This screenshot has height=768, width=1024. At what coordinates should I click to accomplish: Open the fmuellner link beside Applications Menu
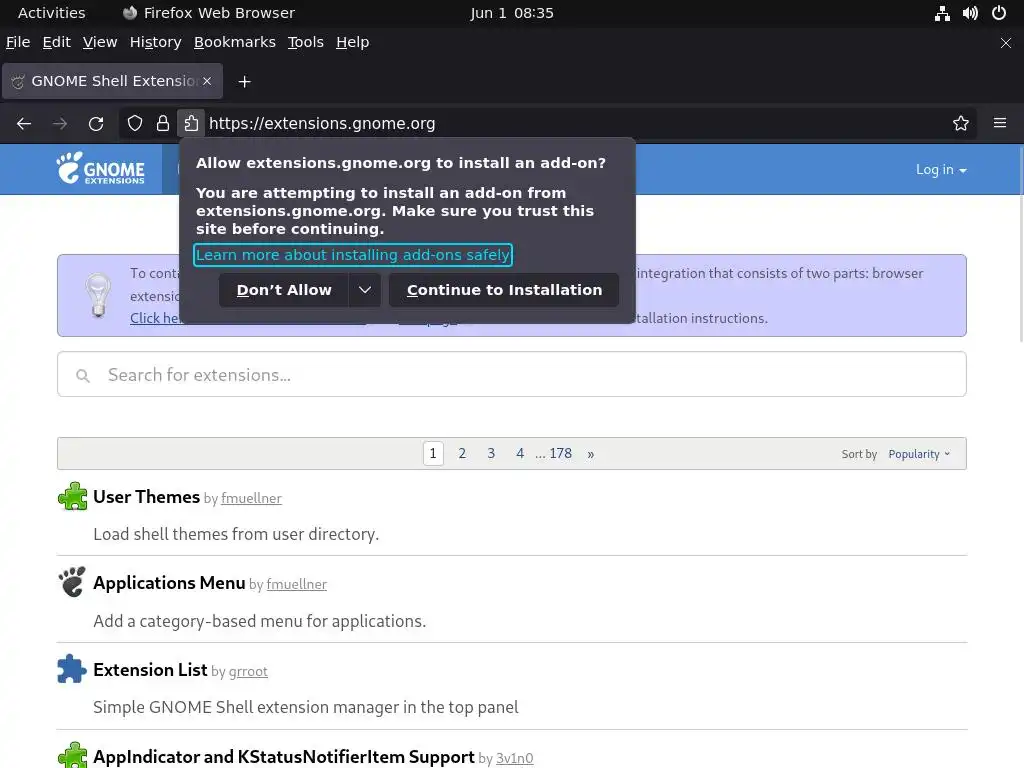point(296,584)
